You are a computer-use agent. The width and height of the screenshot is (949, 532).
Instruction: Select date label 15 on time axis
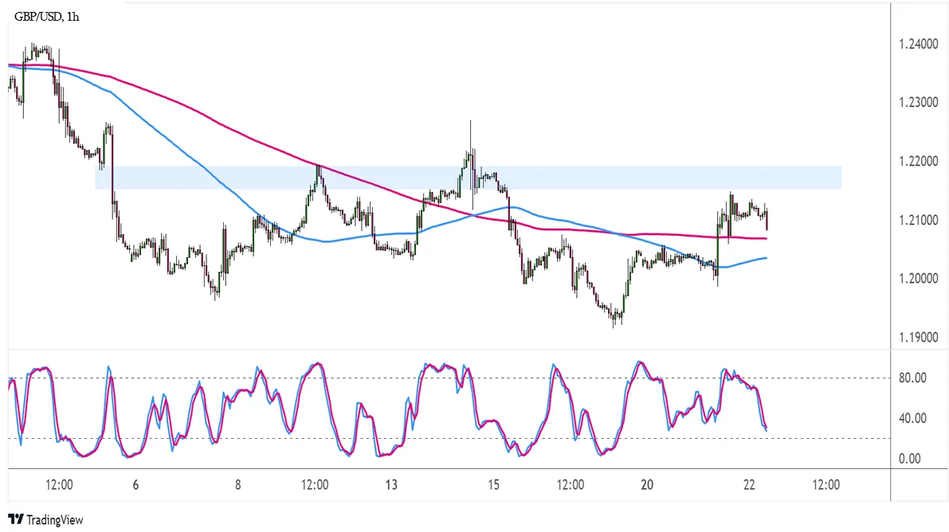coord(494,485)
